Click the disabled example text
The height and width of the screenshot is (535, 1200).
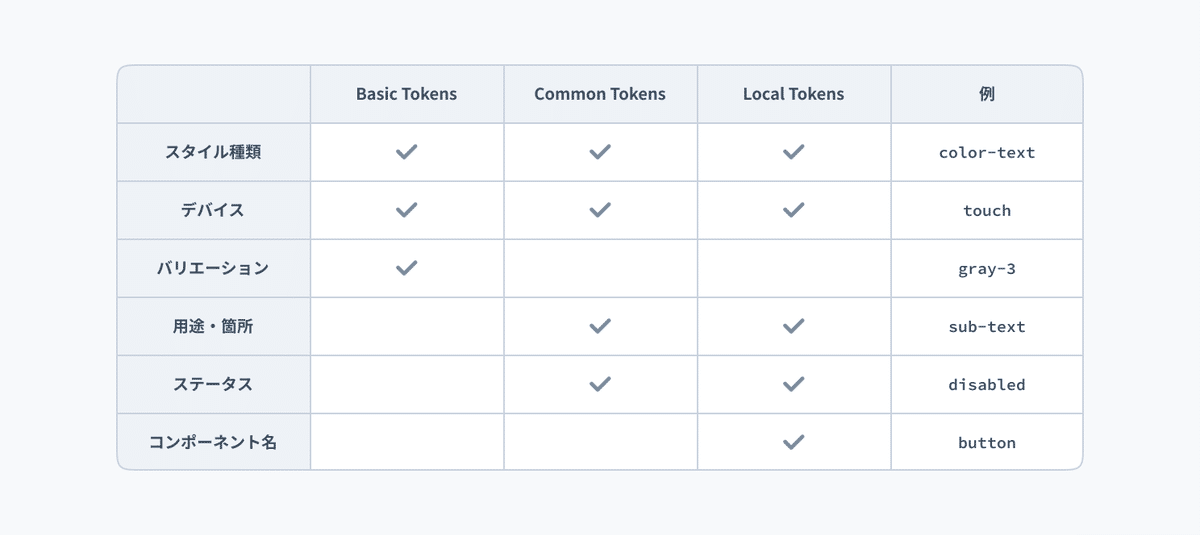tap(987, 385)
